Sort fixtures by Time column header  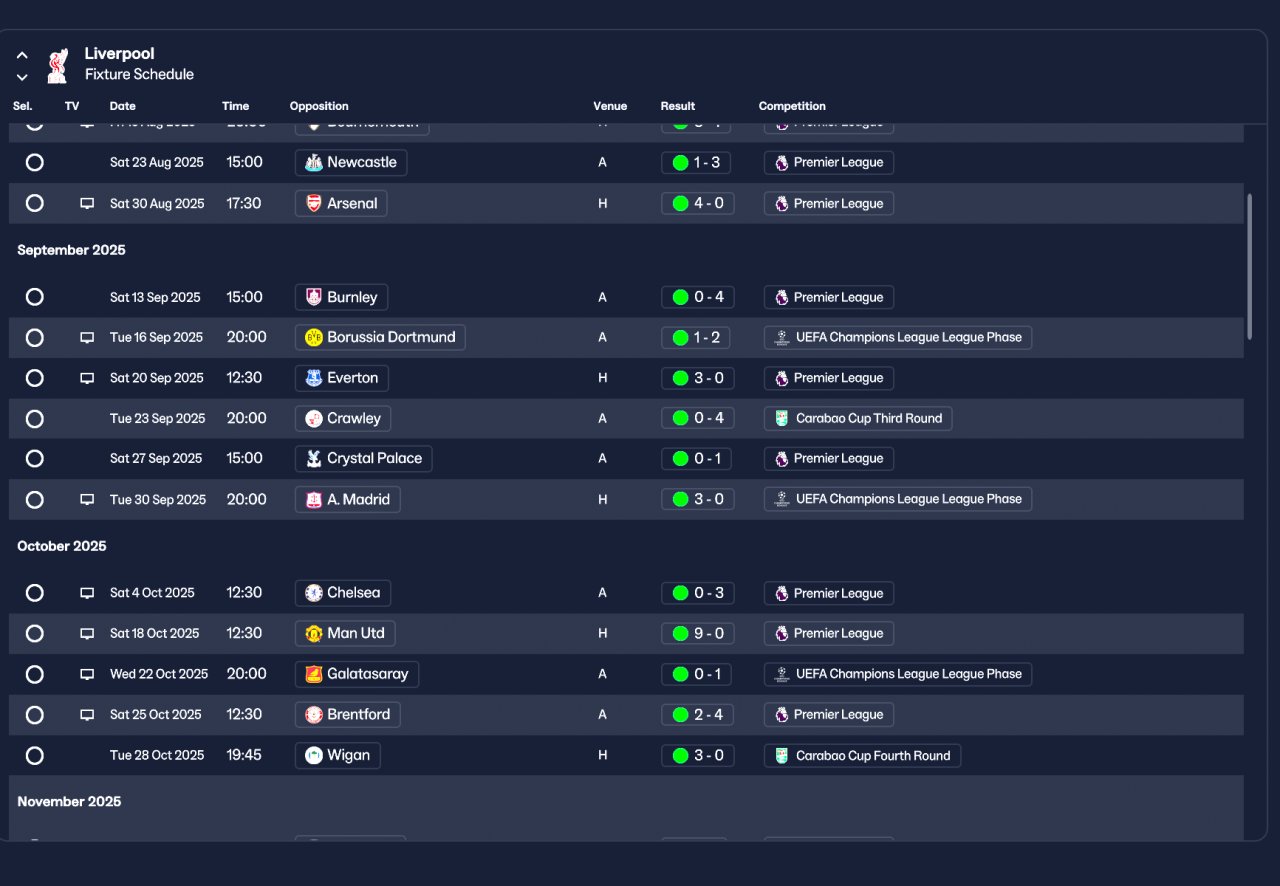tap(236, 106)
